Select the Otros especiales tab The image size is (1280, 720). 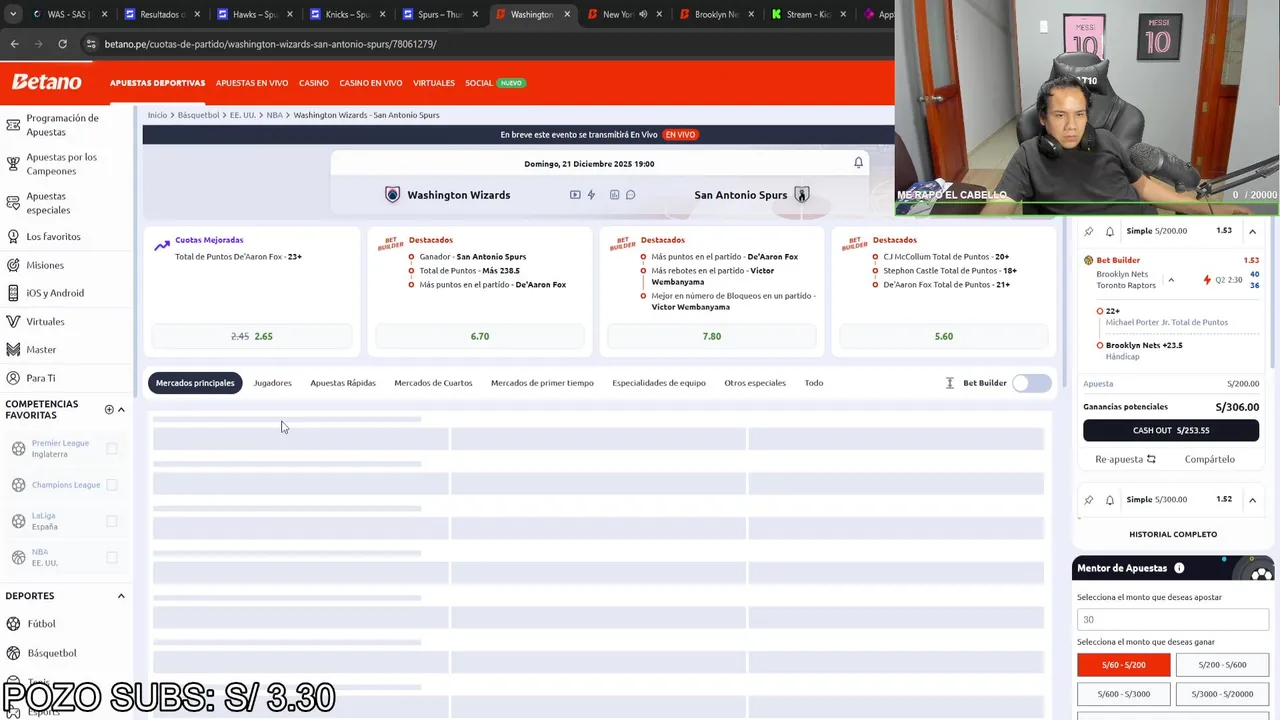755,383
